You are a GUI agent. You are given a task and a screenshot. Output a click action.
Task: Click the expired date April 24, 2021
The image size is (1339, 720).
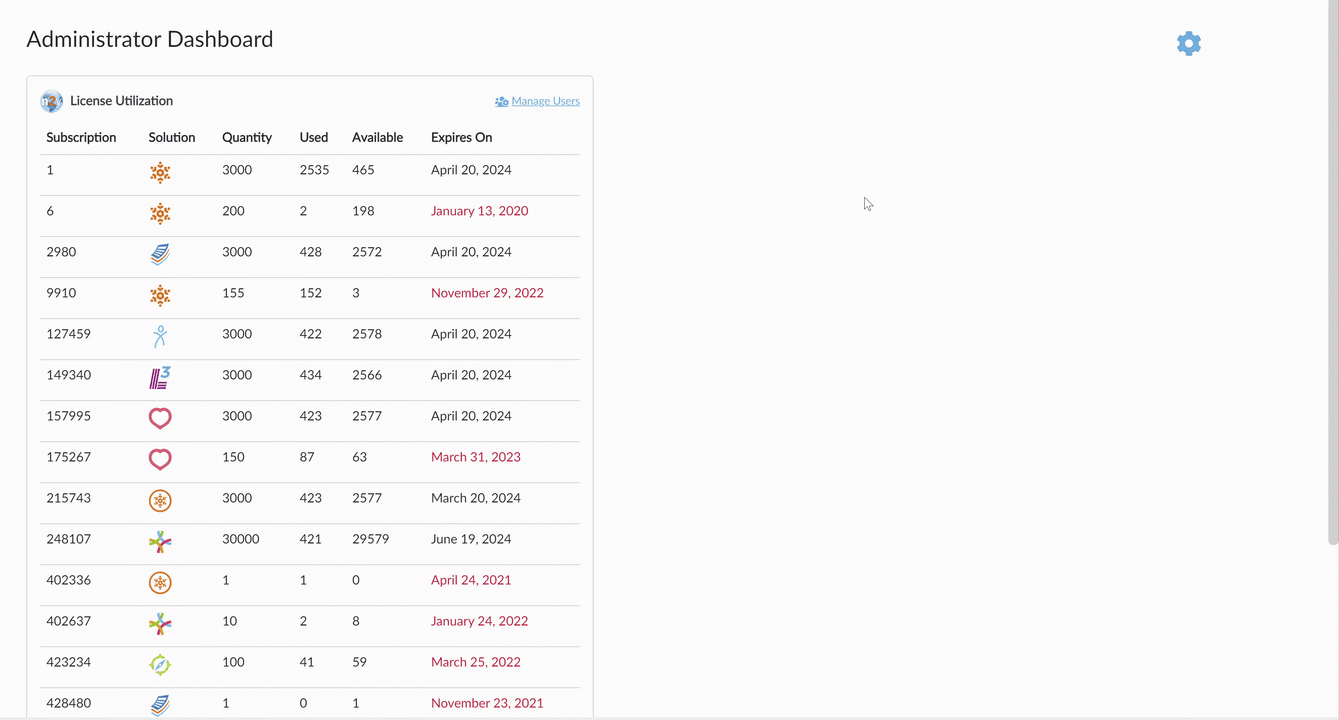click(x=471, y=580)
